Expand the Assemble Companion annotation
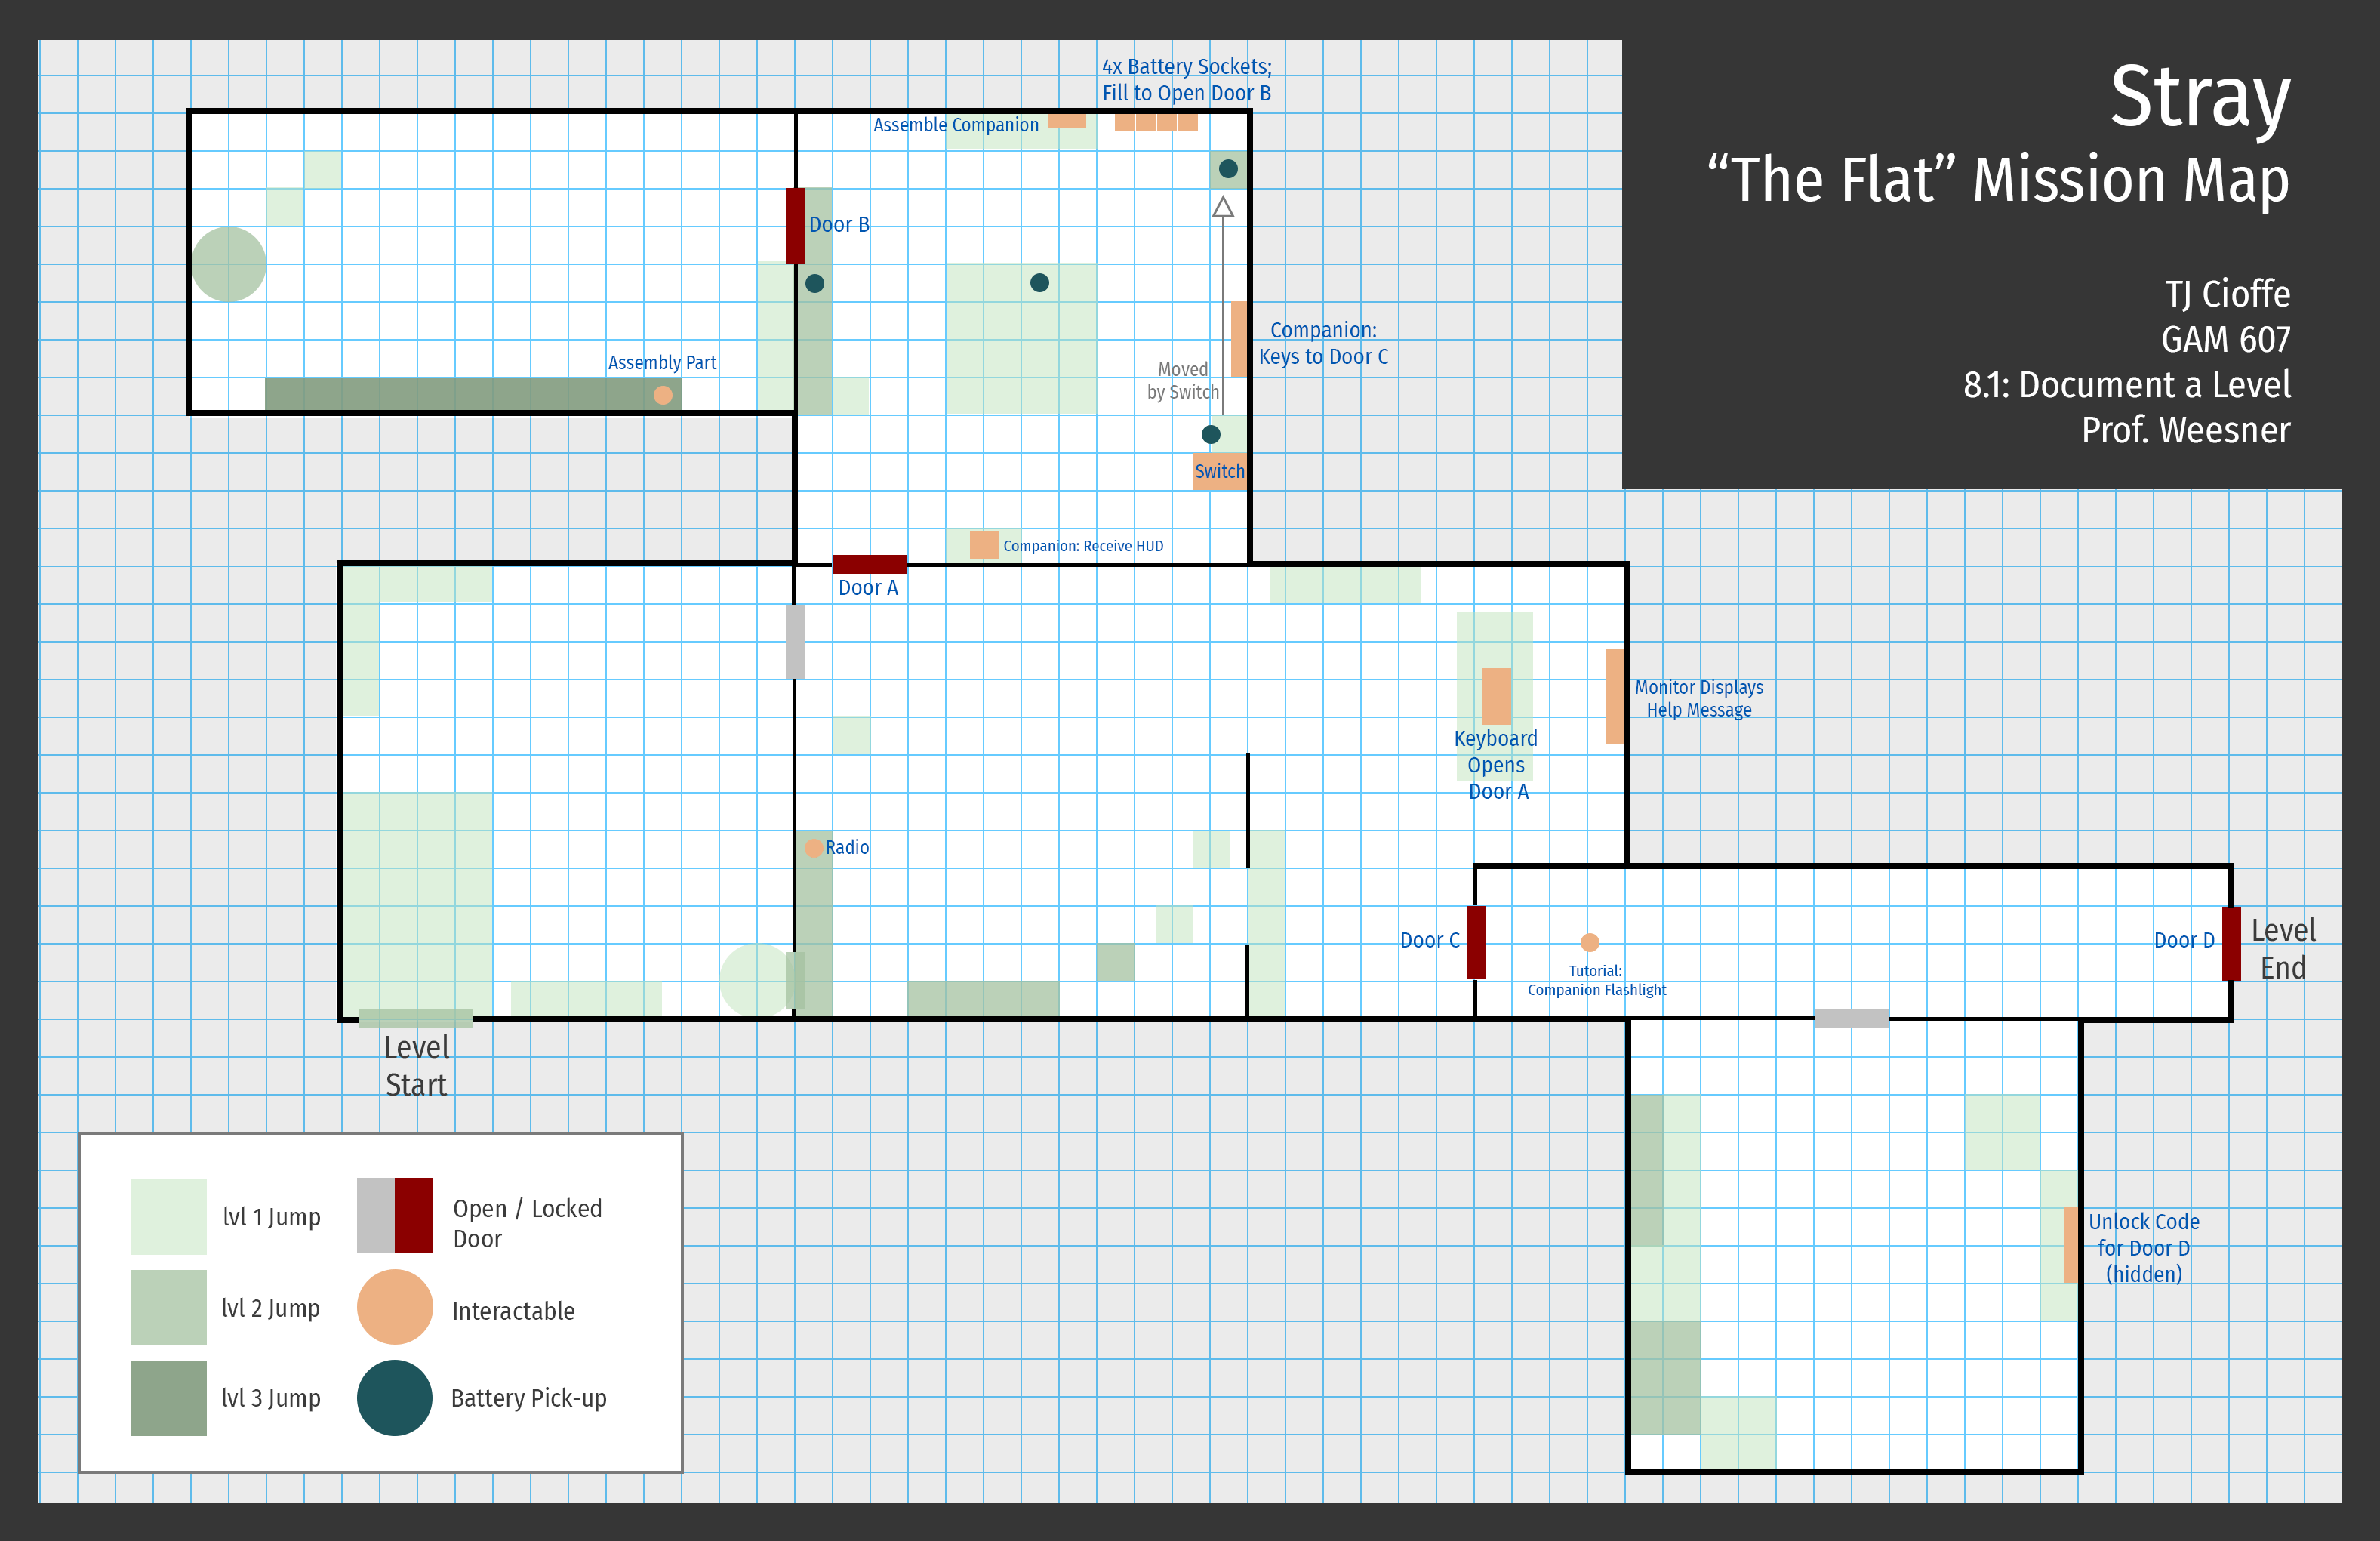Screen dimensions: 2380x1541 click(x=955, y=125)
